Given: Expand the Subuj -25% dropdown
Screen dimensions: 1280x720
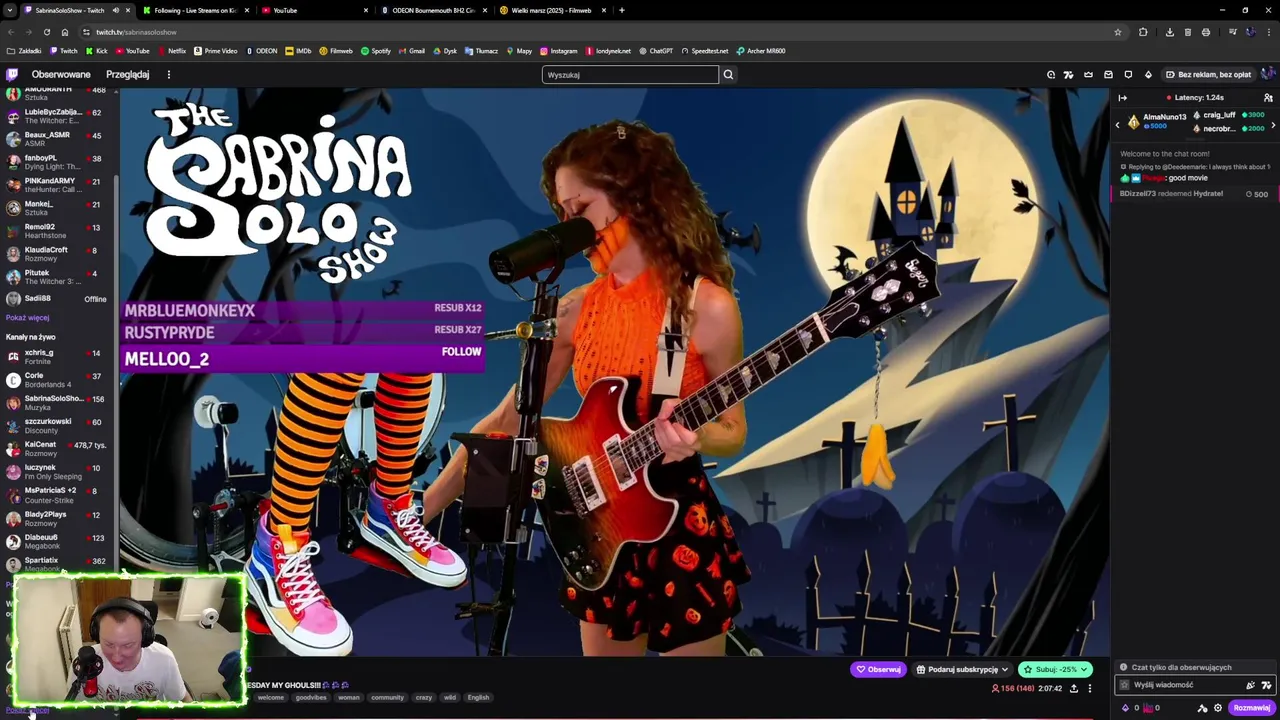Looking at the screenshot, I should click(x=1085, y=669).
